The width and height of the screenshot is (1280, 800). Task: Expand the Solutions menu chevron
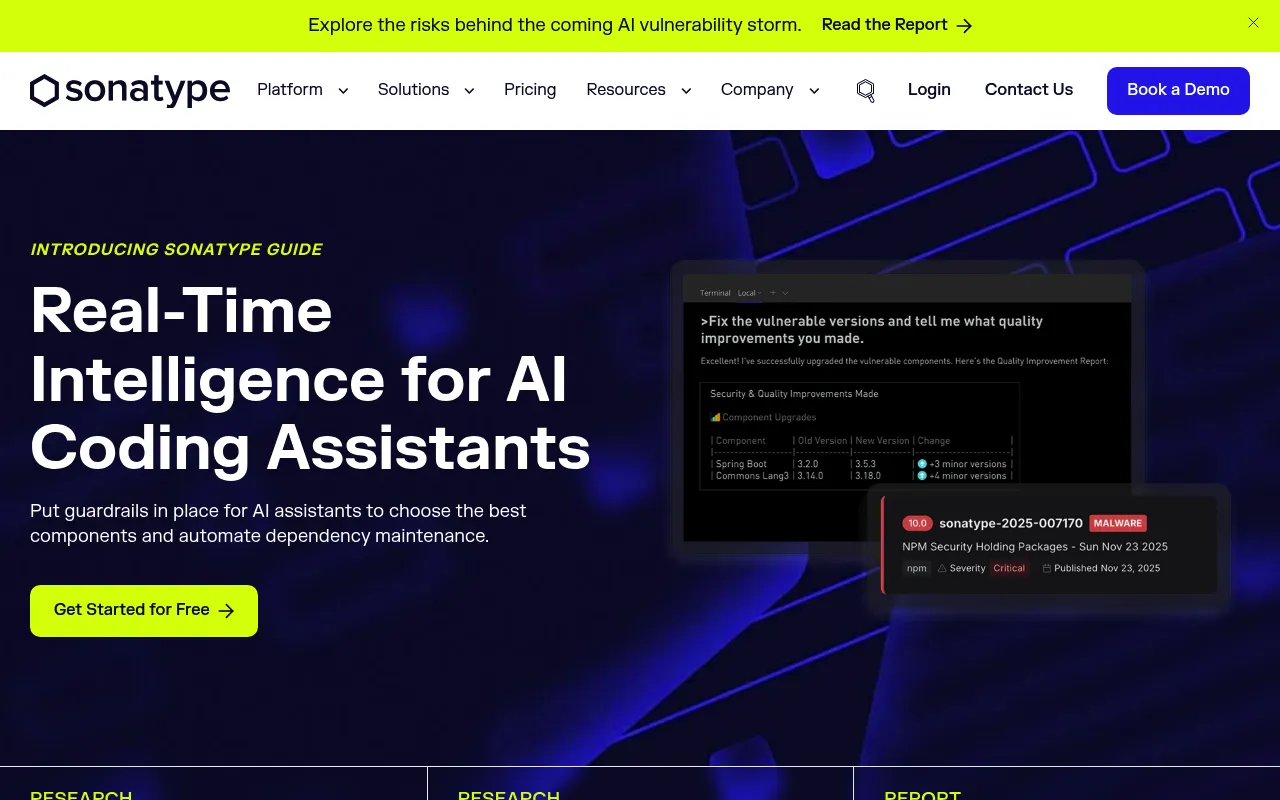click(469, 91)
